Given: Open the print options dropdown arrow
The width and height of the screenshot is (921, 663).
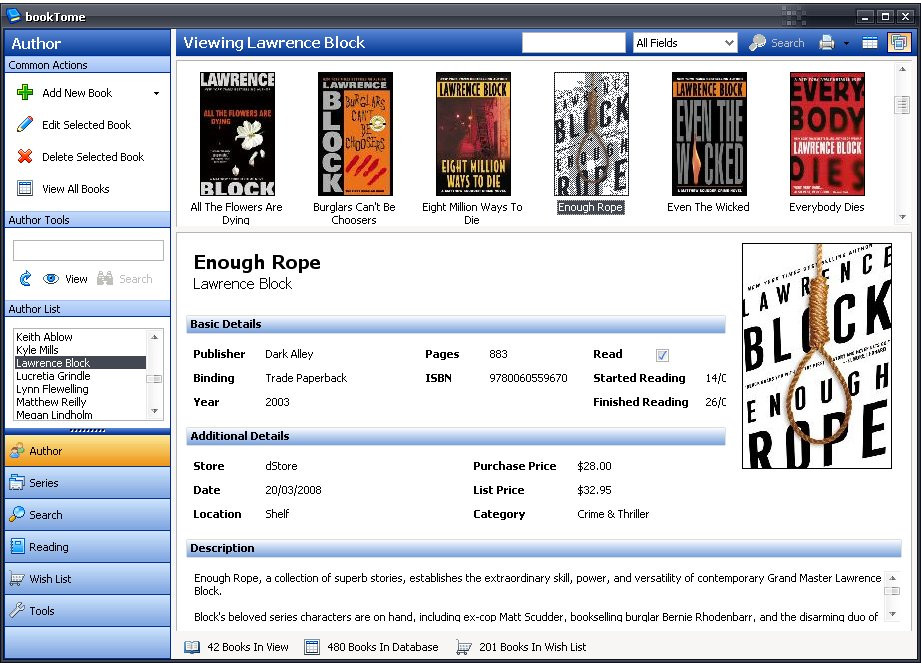Looking at the screenshot, I should [x=846, y=43].
